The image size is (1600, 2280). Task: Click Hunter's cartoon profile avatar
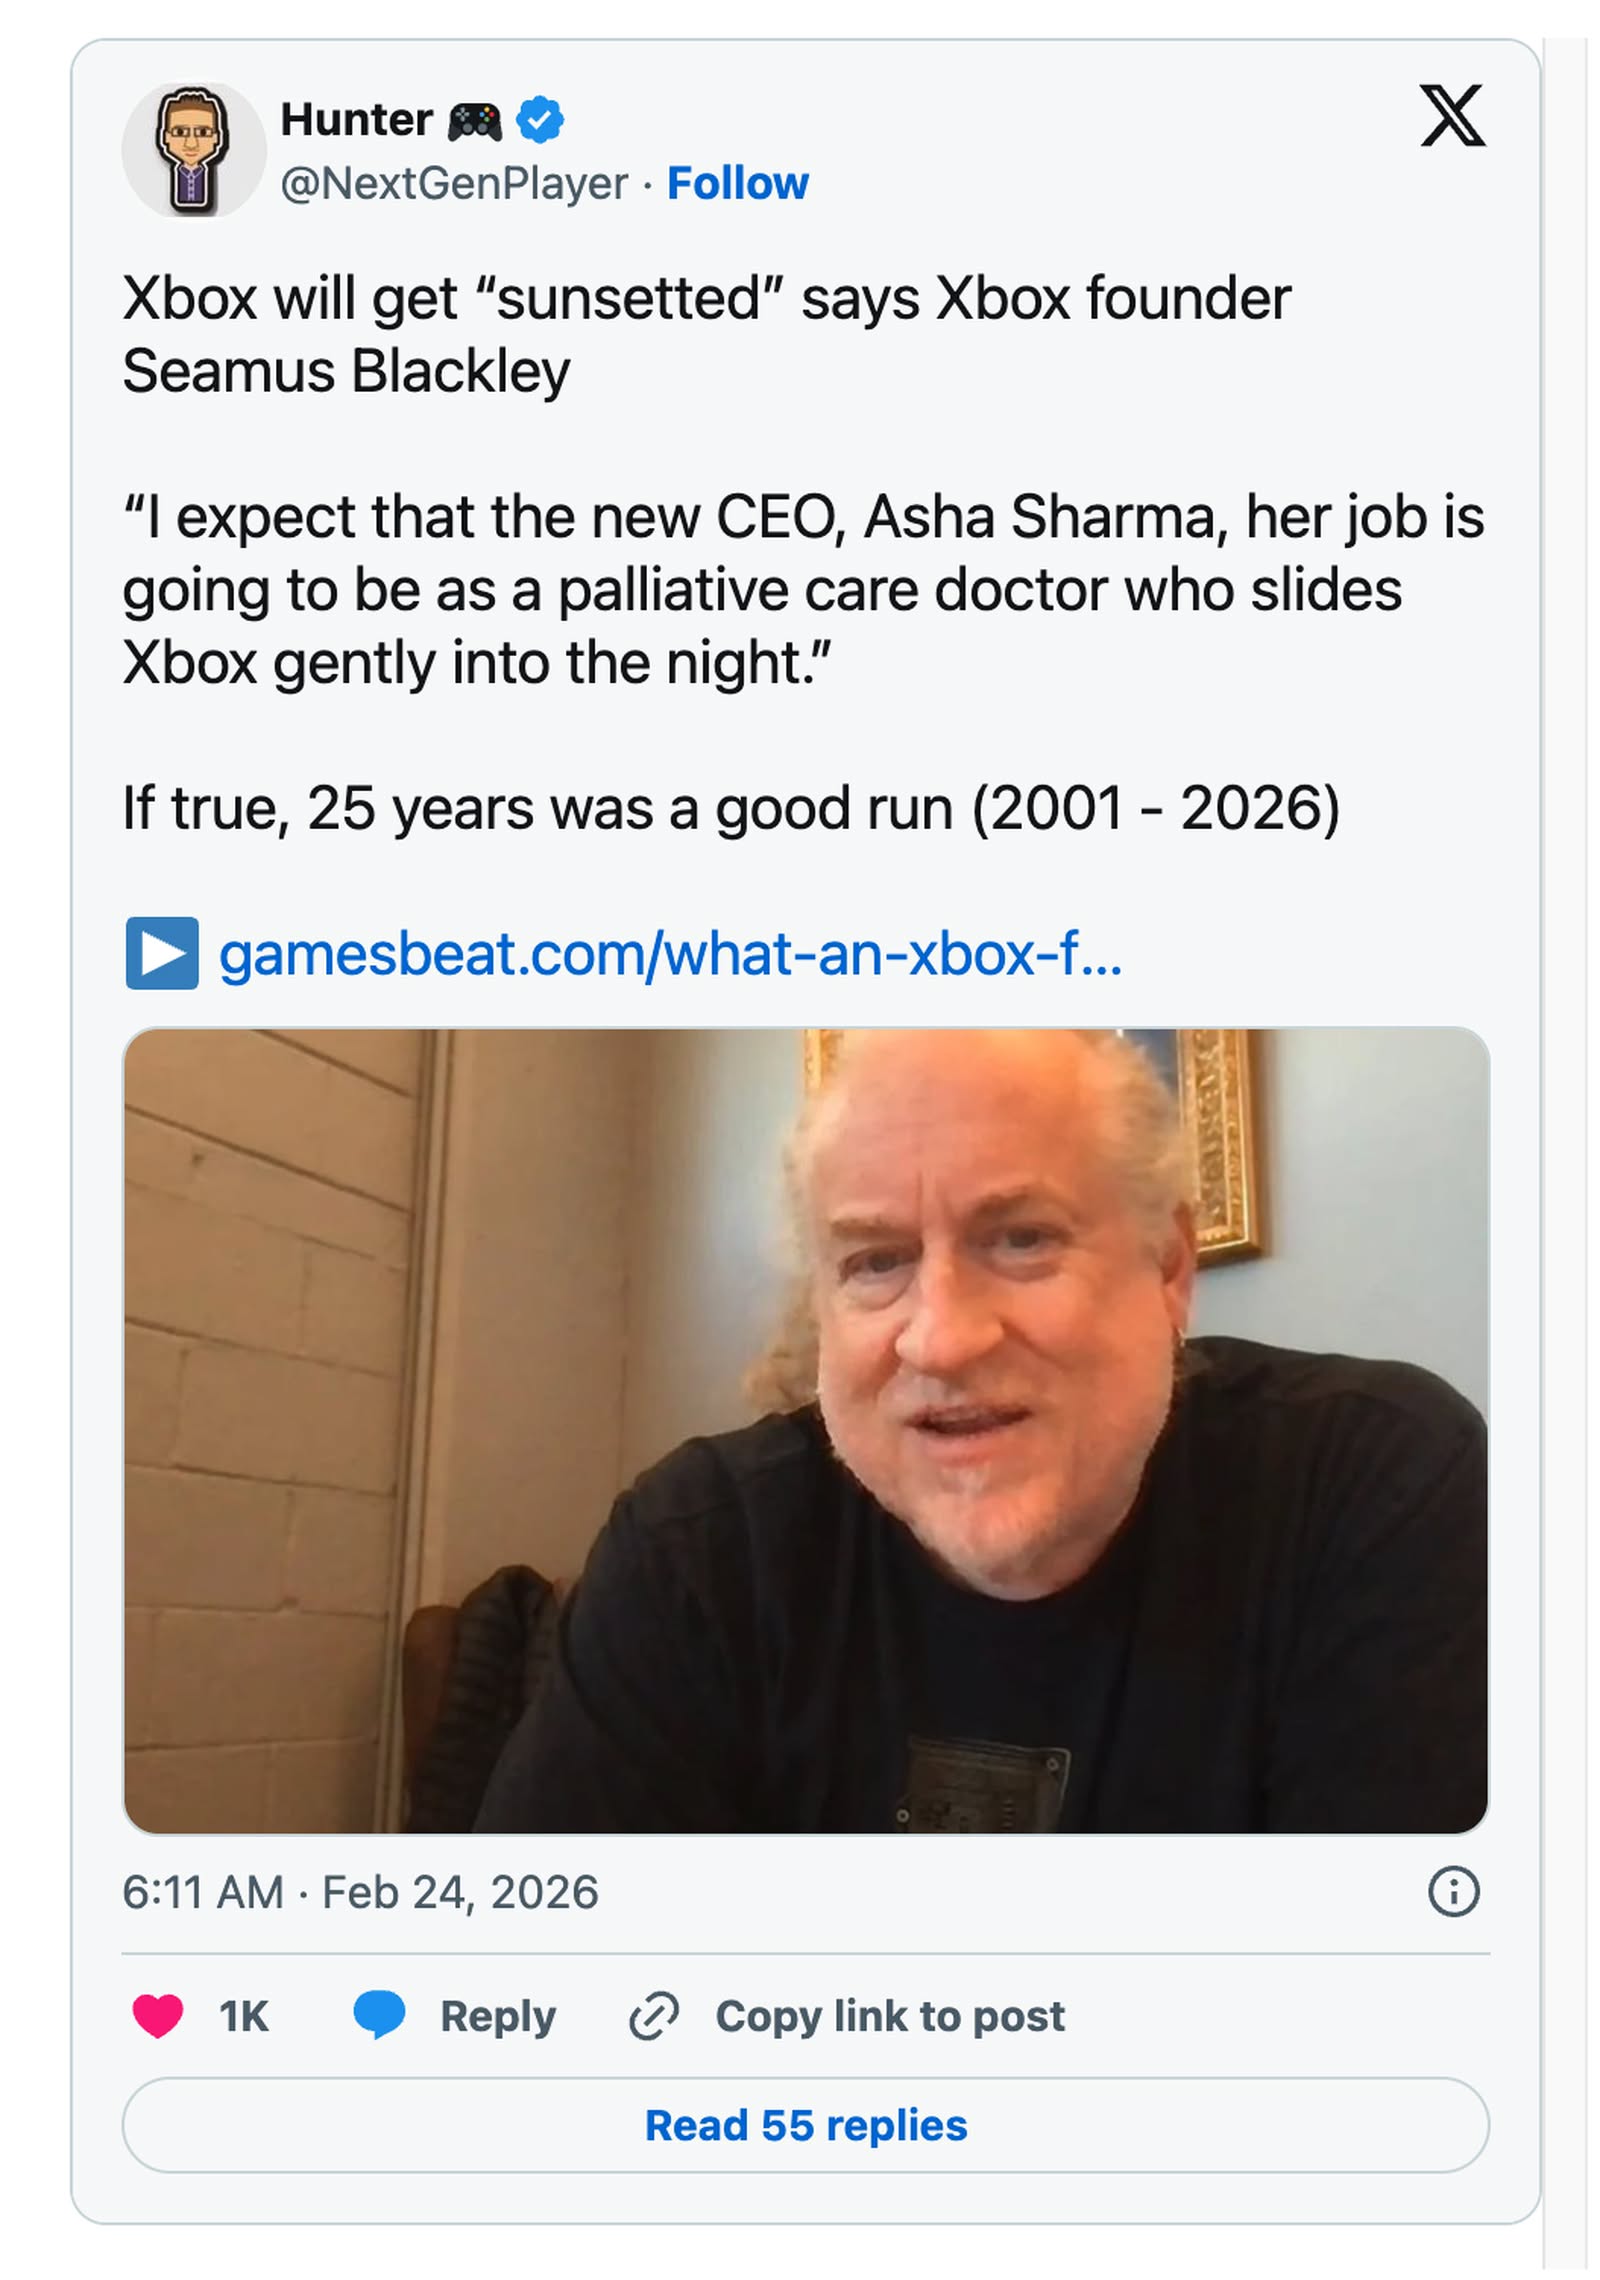click(193, 150)
